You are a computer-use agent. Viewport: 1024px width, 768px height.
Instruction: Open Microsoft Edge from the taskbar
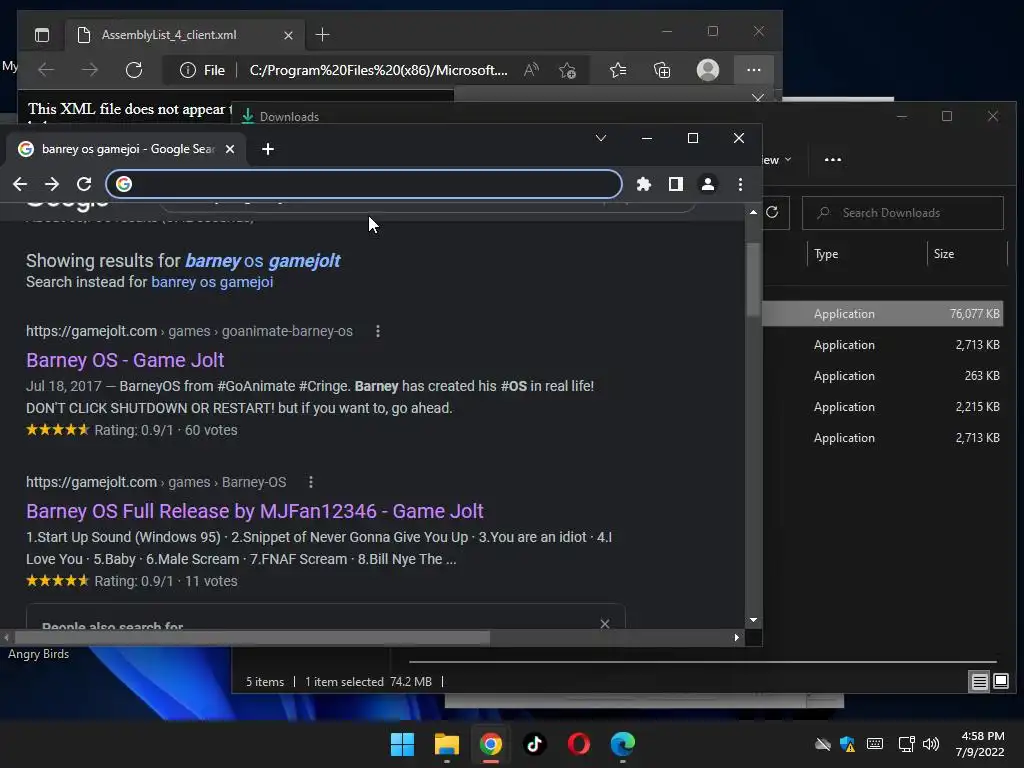point(623,744)
